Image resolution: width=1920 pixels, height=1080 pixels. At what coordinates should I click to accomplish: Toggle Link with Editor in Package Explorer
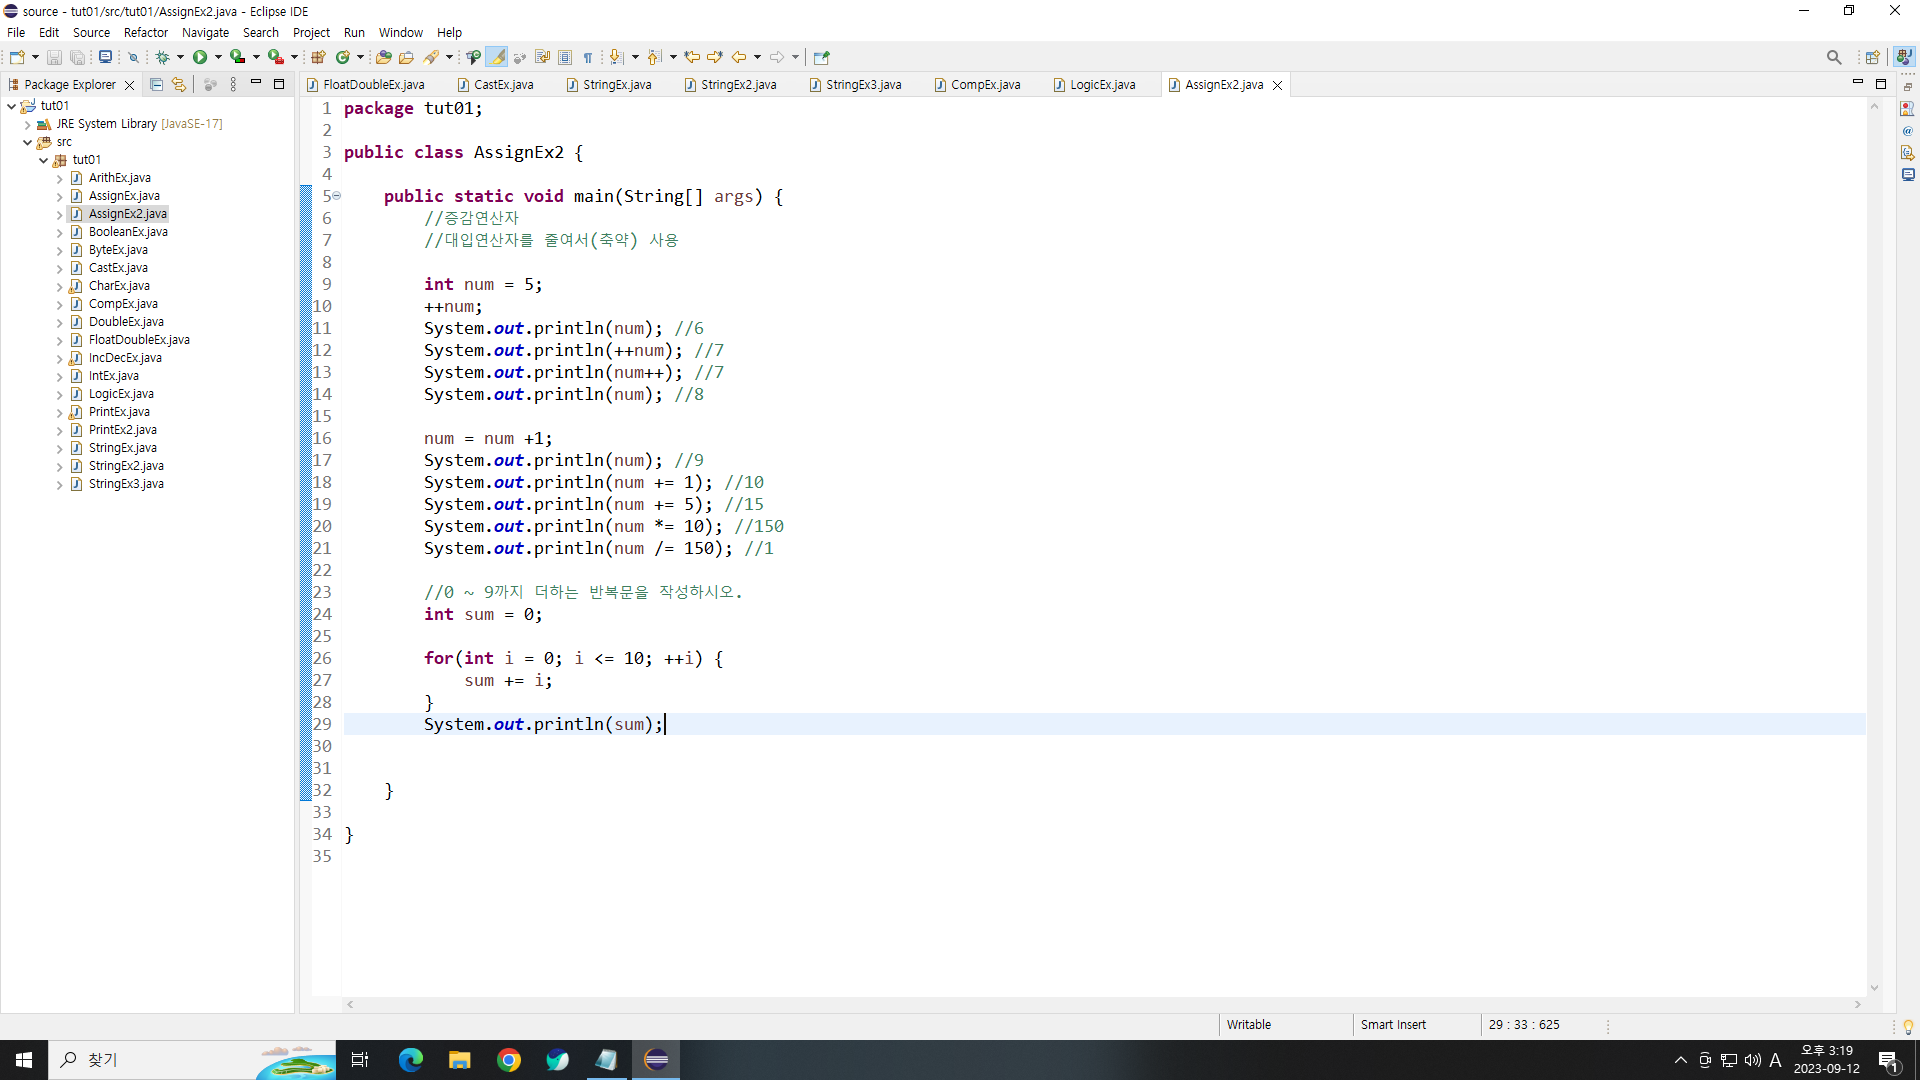[x=179, y=85]
